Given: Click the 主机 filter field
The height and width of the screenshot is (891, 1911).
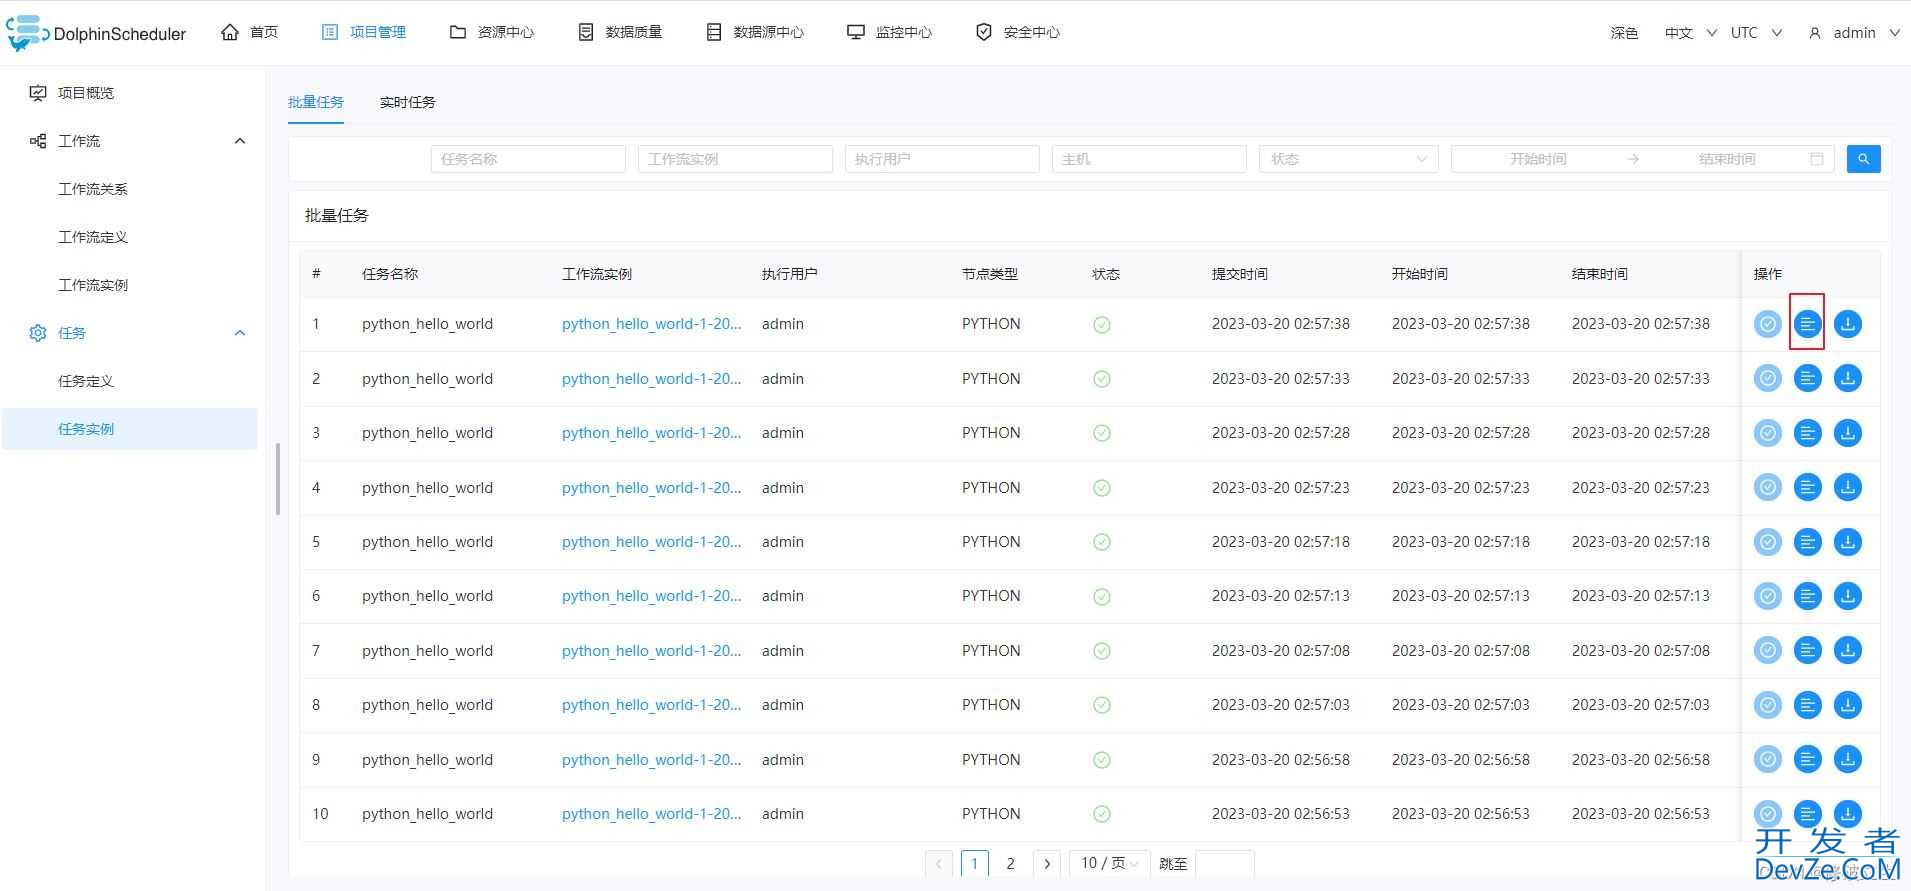Looking at the screenshot, I should point(1149,159).
